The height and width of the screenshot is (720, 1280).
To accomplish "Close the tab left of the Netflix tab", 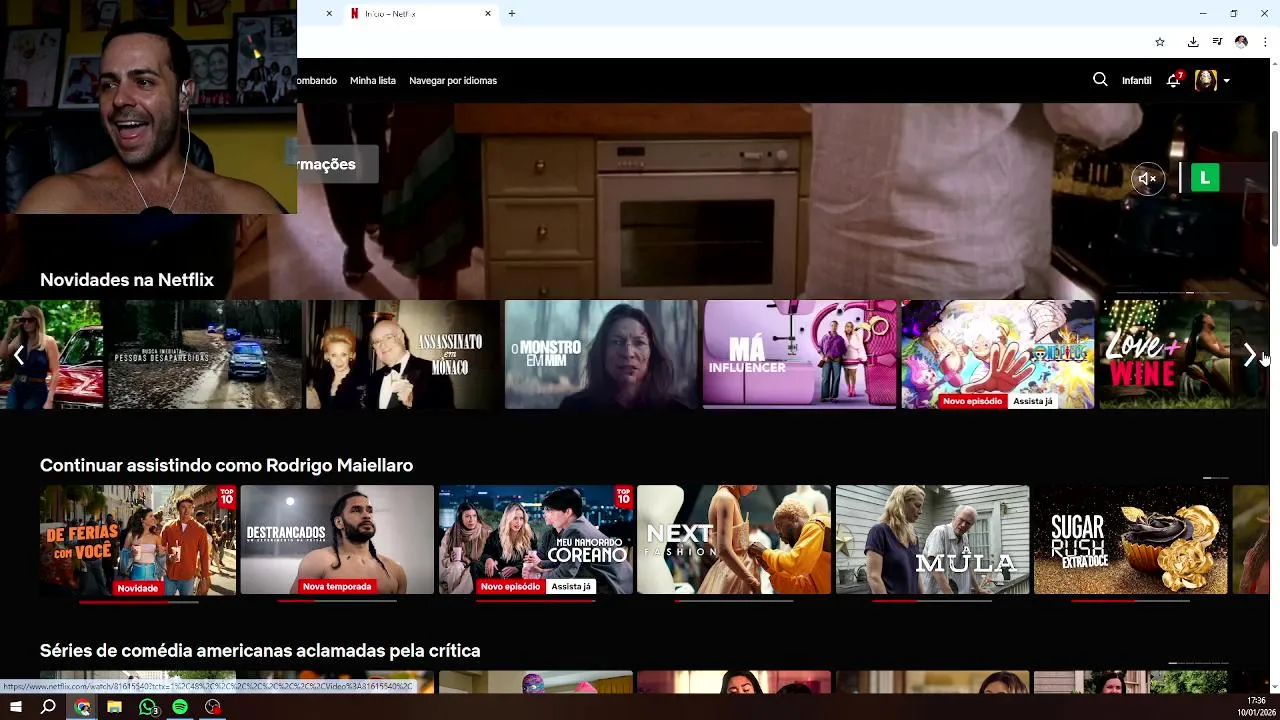I will 329,14.
